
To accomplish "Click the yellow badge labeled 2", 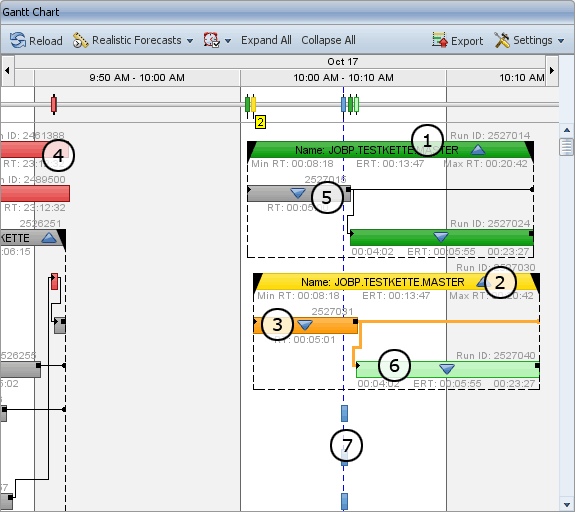I will (260, 122).
